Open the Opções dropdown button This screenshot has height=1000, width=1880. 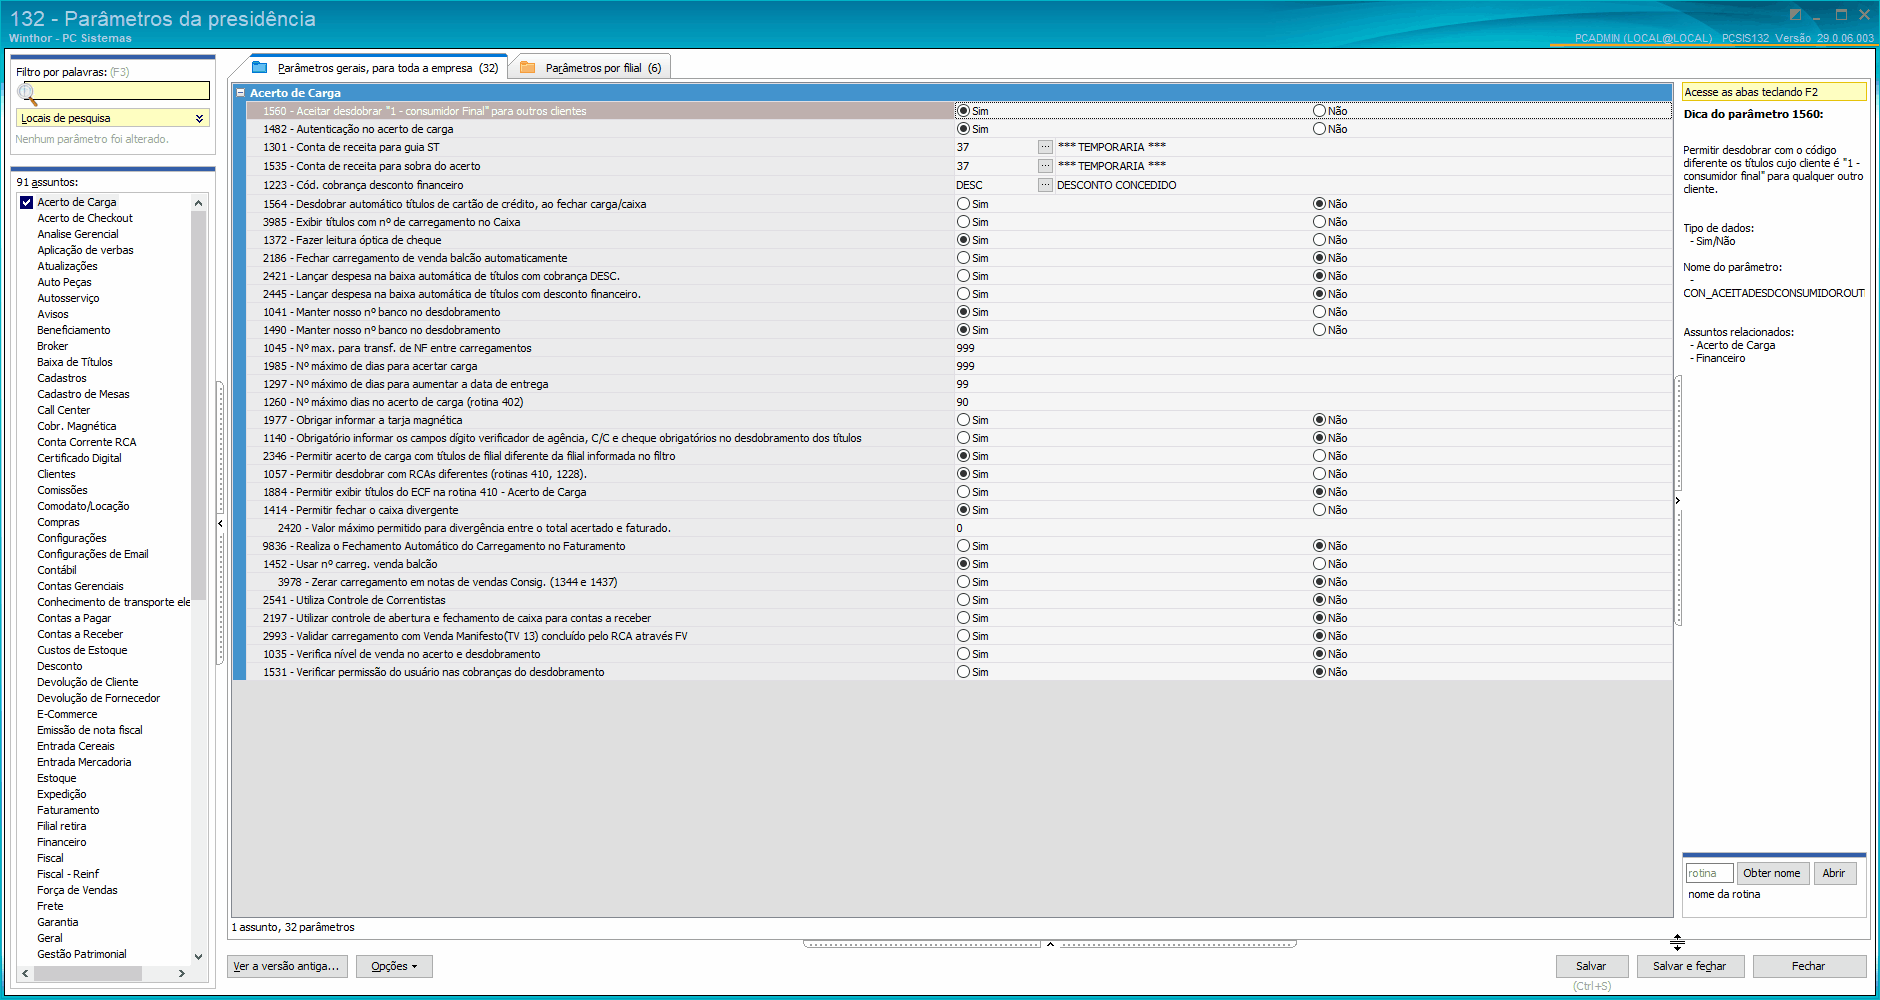pyautogui.click(x=394, y=966)
